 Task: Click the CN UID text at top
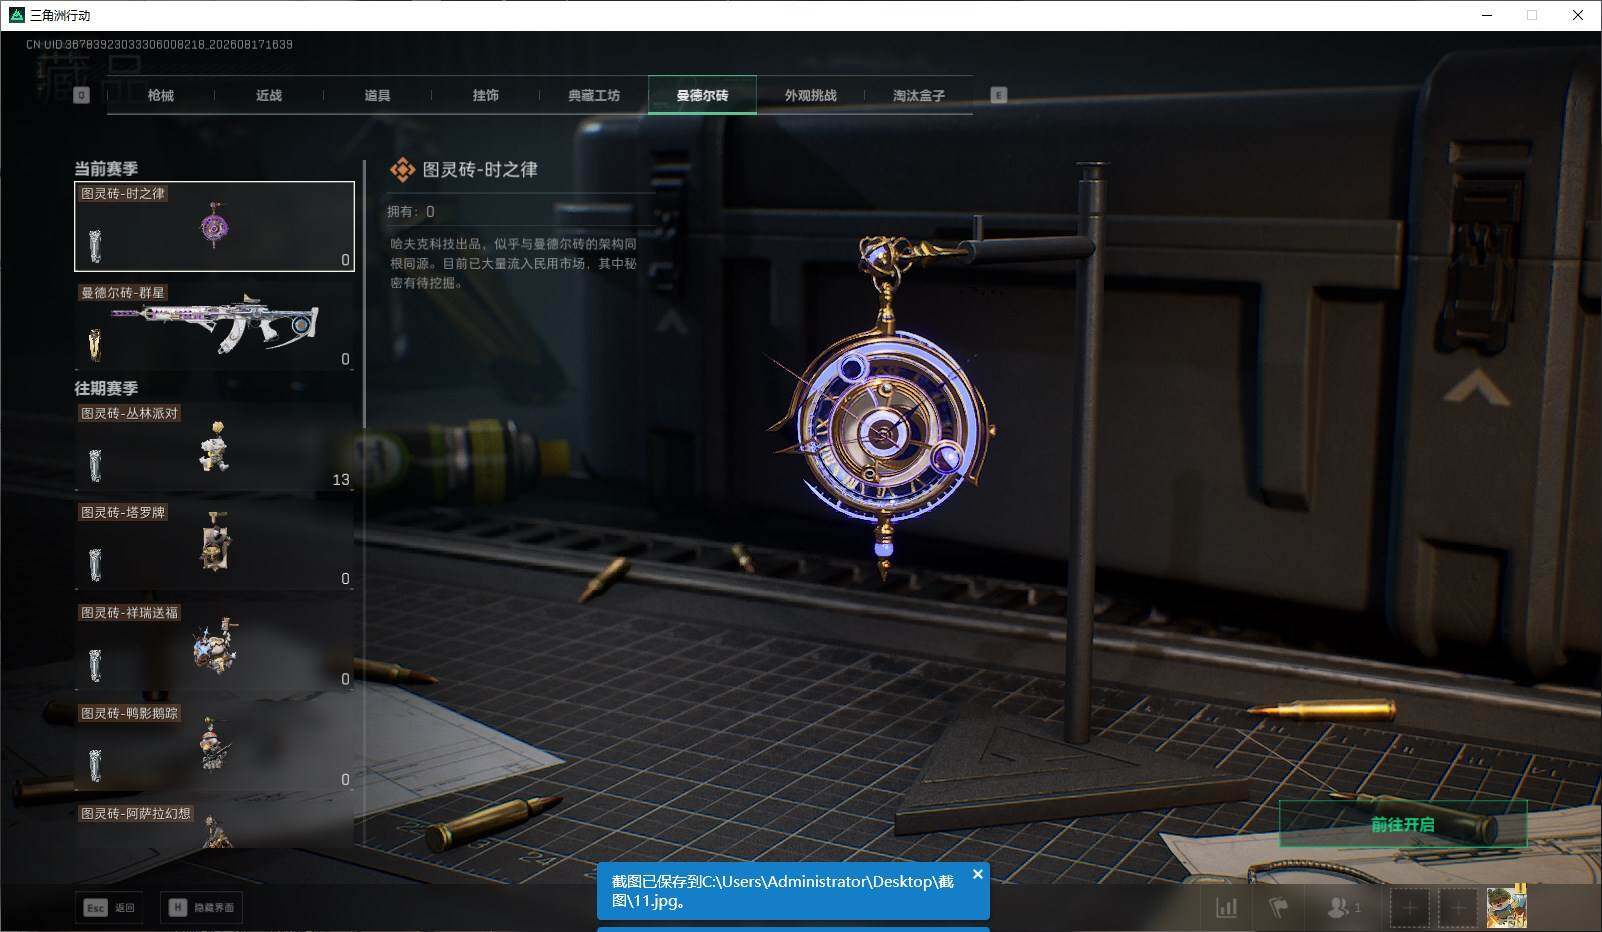(x=160, y=45)
